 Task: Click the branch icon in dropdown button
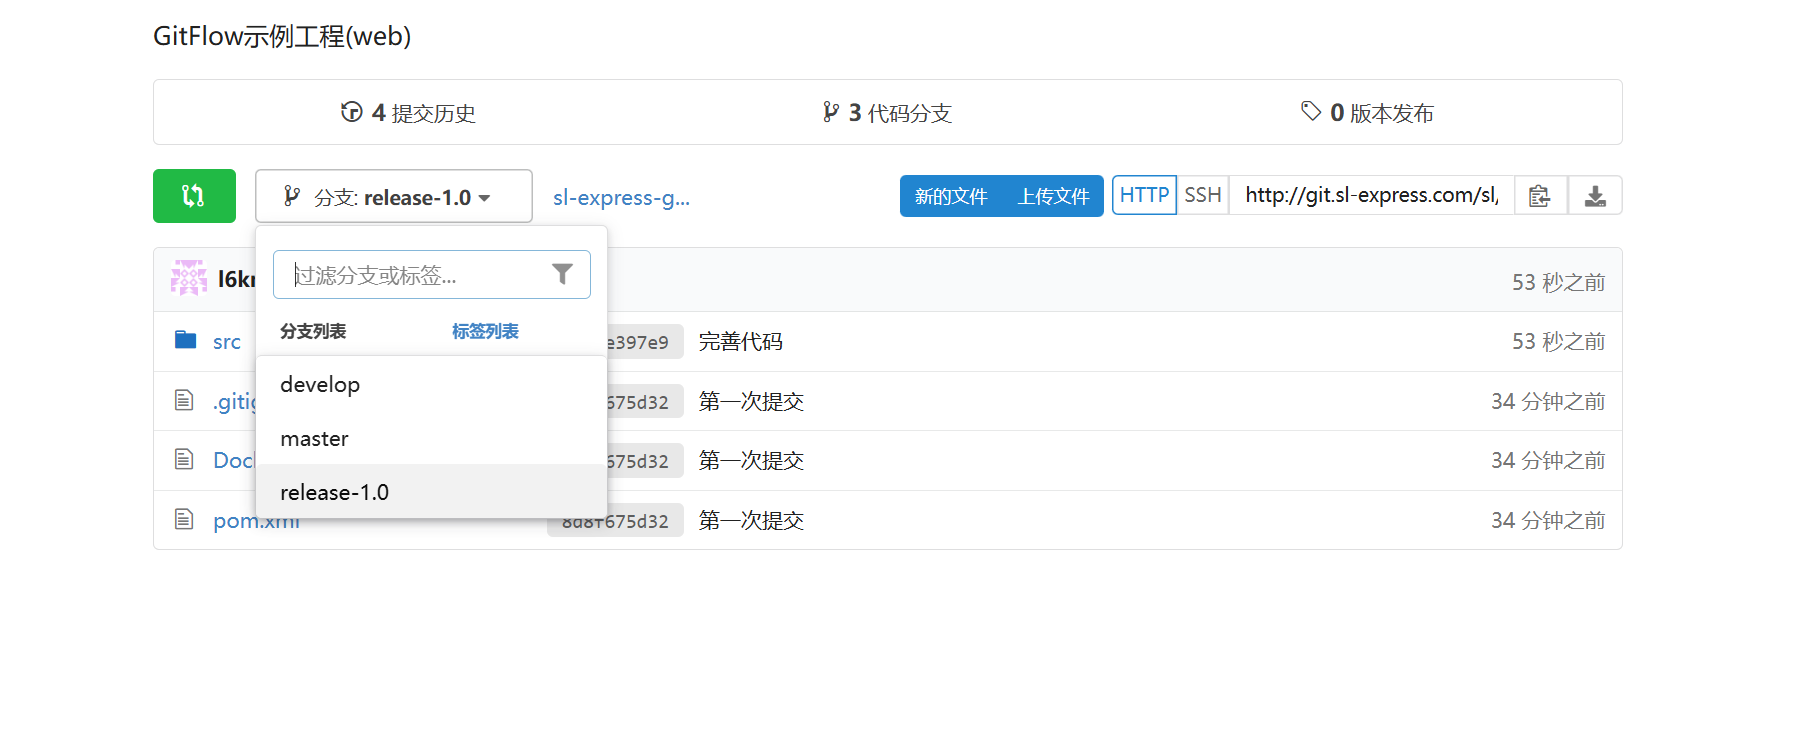291,196
